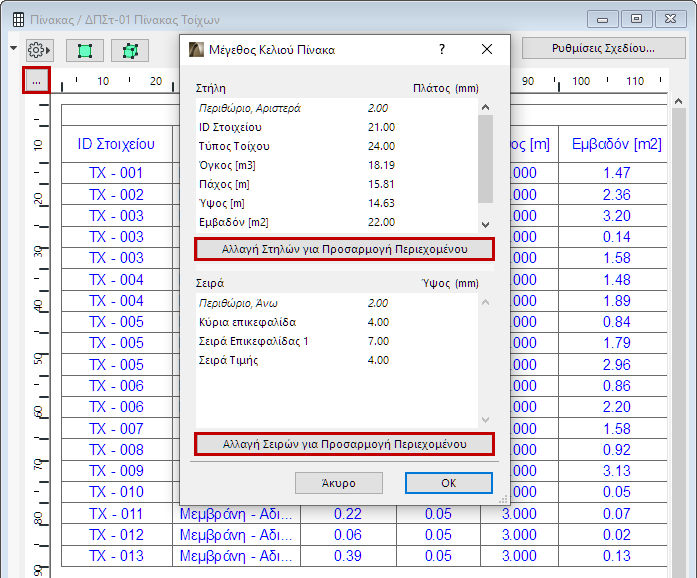Viewport: 697px width, 578px height.
Task: Edit the width value of ID Στοιχείου
Action: (x=381, y=127)
